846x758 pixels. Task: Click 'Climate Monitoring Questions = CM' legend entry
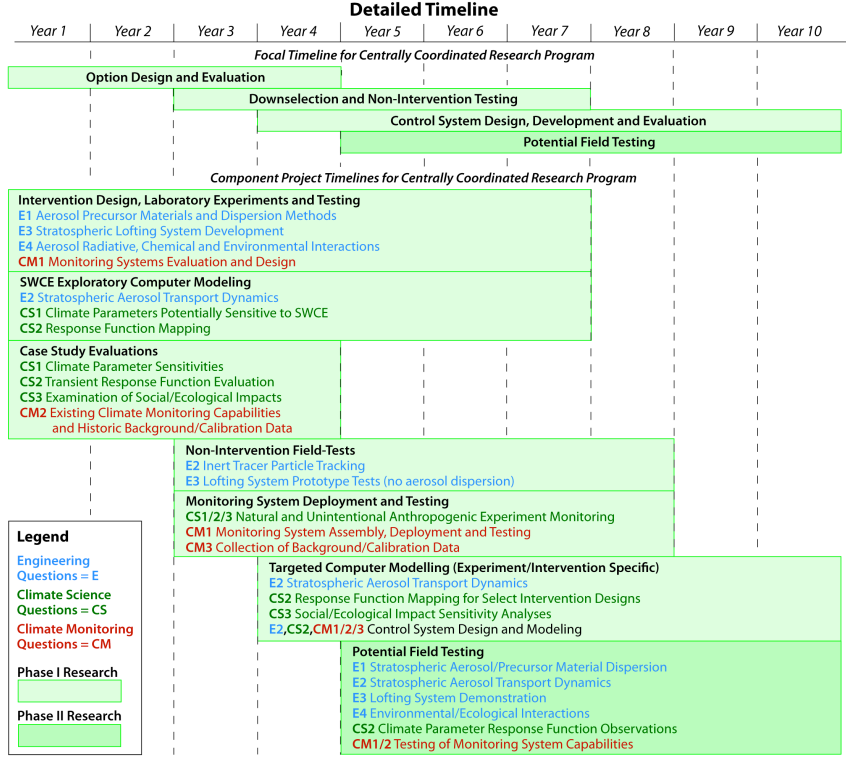(x=75, y=637)
